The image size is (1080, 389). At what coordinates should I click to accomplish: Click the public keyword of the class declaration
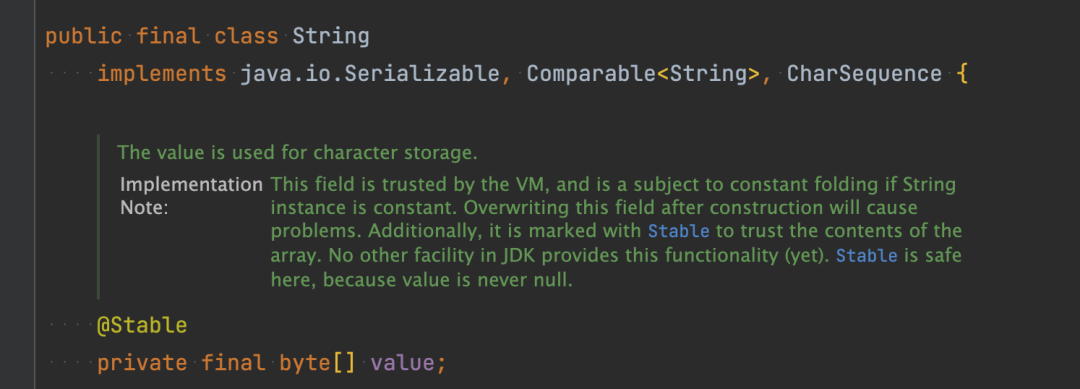84,36
